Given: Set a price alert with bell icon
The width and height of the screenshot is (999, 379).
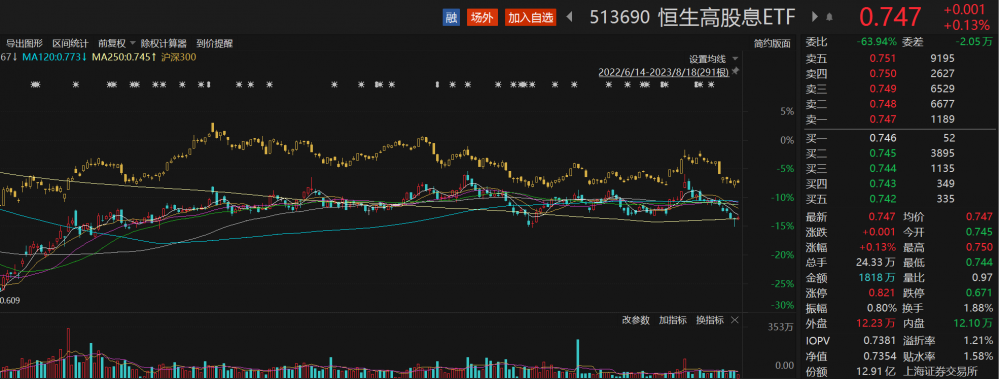Looking at the screenshot, I should (x=830, y=17).
